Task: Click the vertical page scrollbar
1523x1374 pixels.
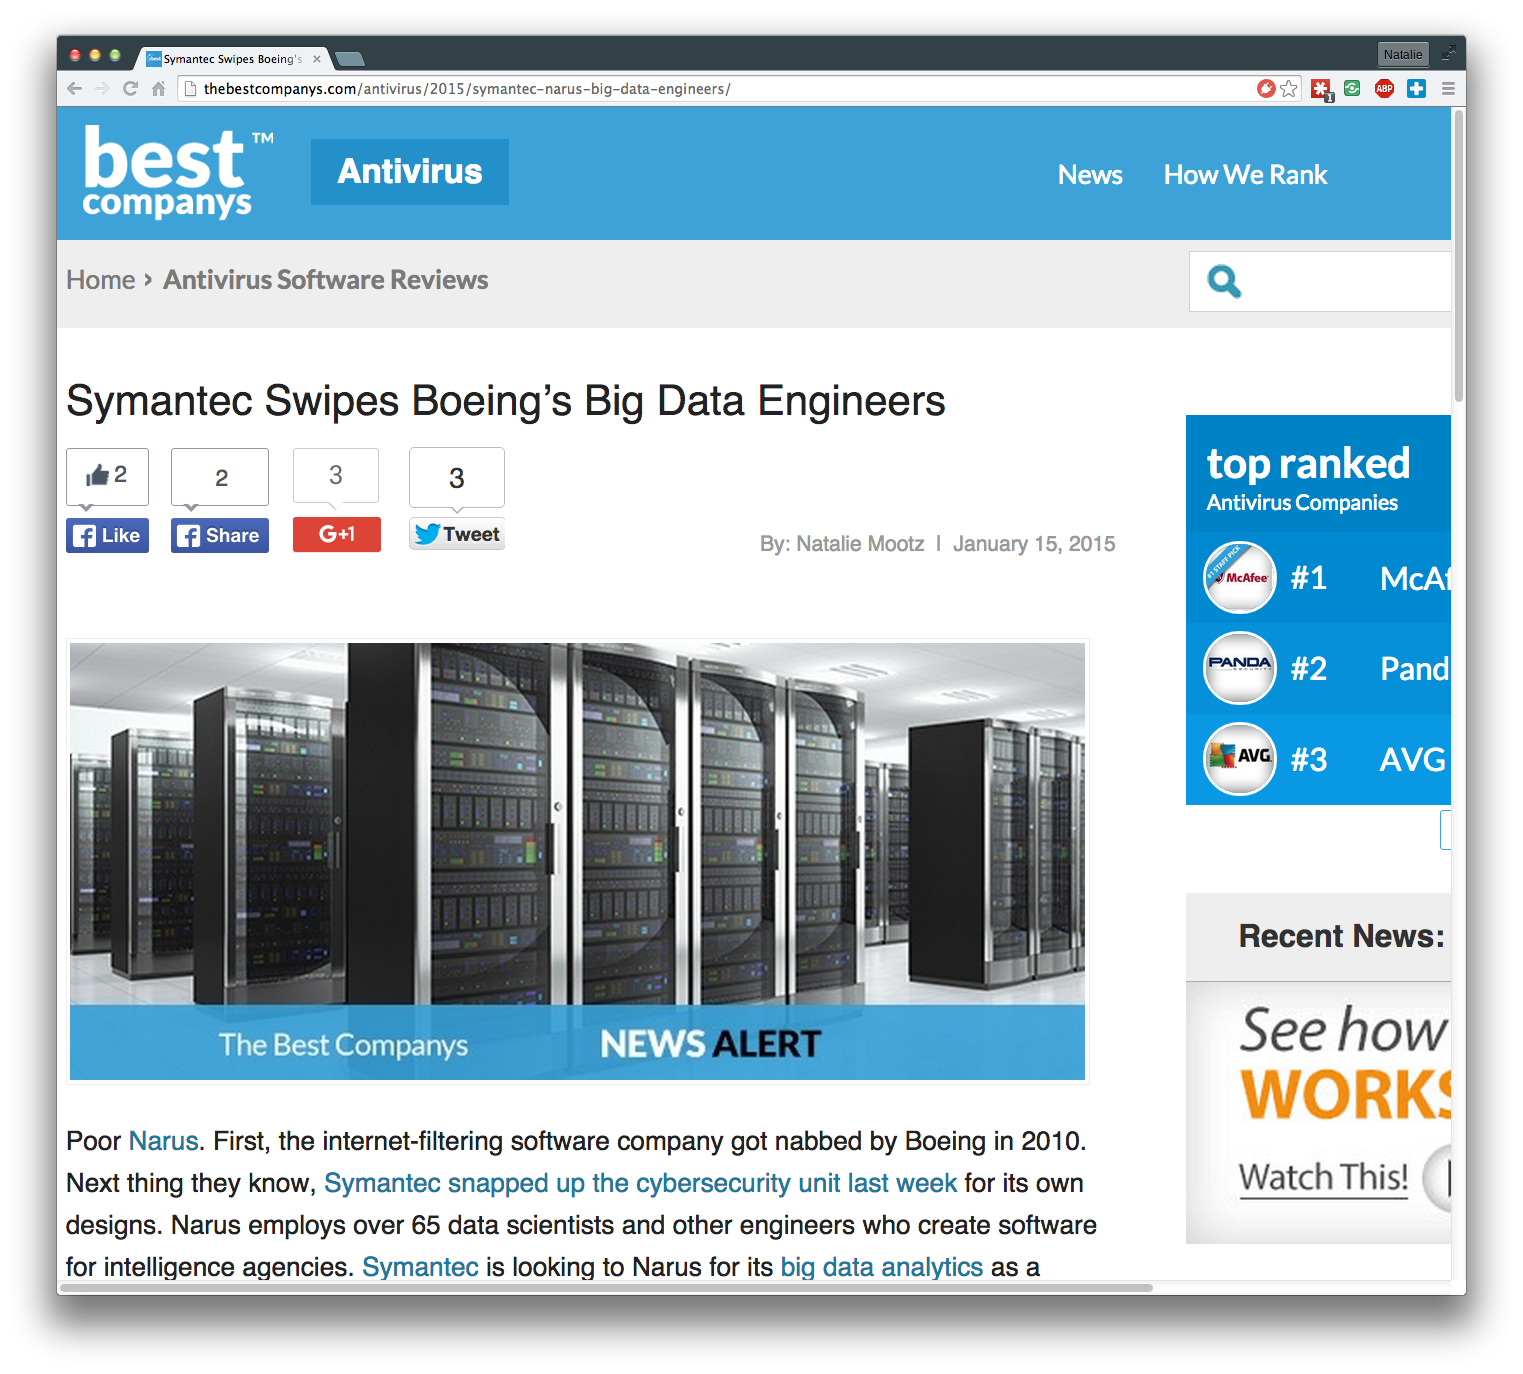Action: [x=1459, y=255]
